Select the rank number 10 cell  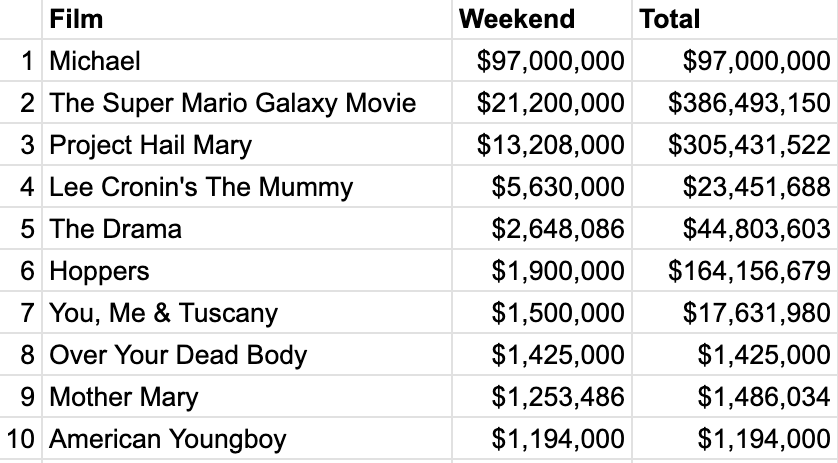coord(20,439)
